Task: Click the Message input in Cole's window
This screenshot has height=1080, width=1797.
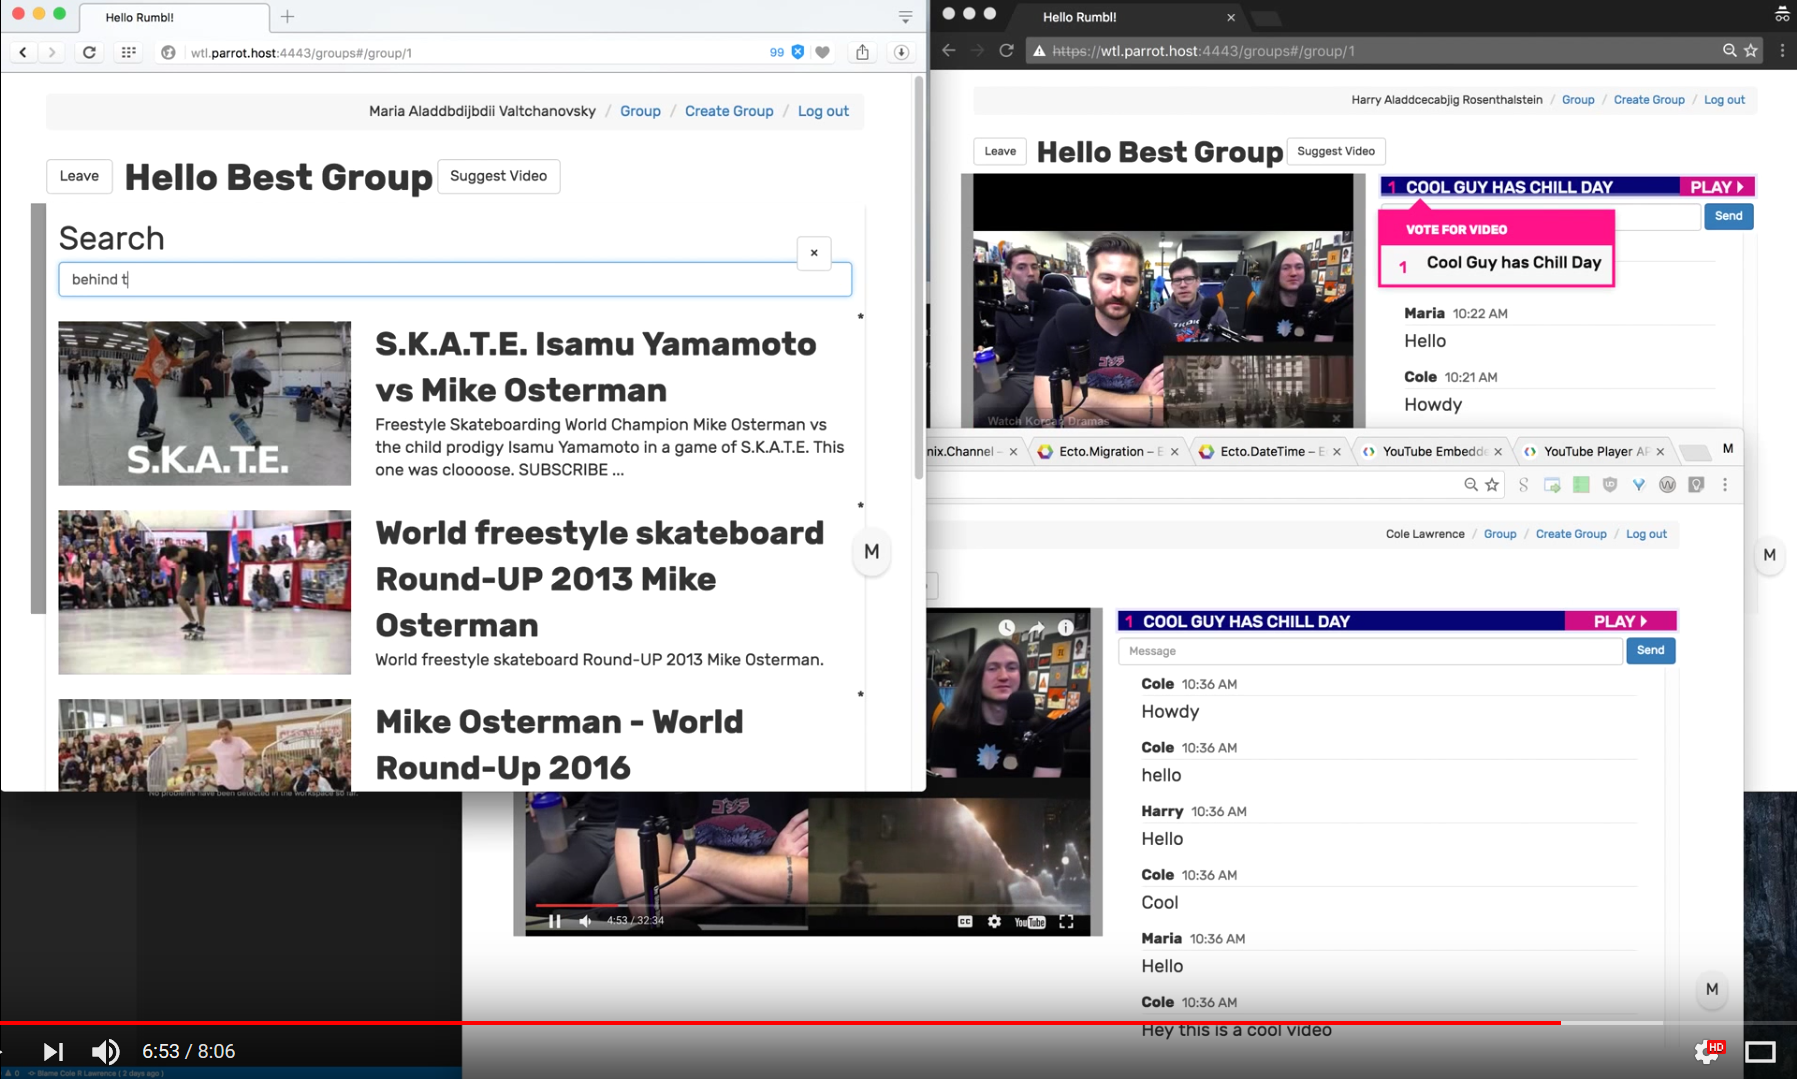Action: (1370, 651)
